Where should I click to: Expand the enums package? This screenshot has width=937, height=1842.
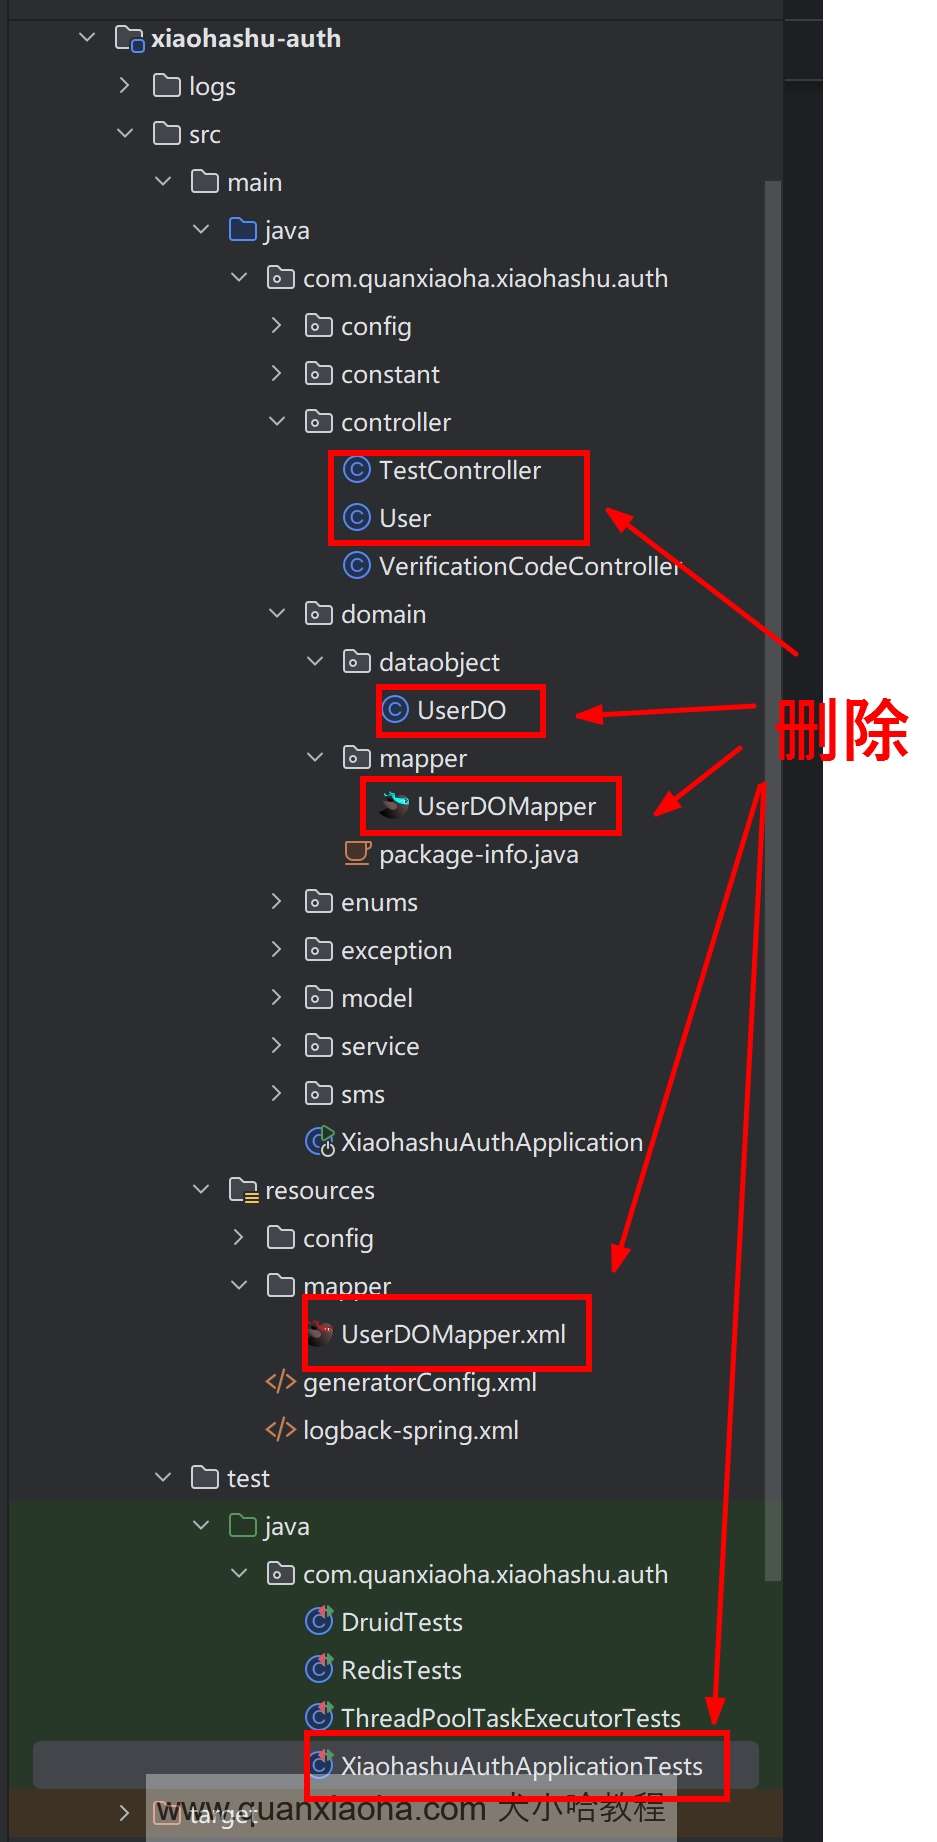coord(277,902)
